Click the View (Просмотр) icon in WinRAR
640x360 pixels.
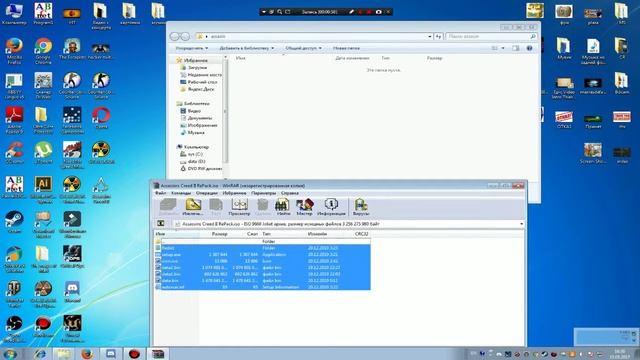(239, 207)
